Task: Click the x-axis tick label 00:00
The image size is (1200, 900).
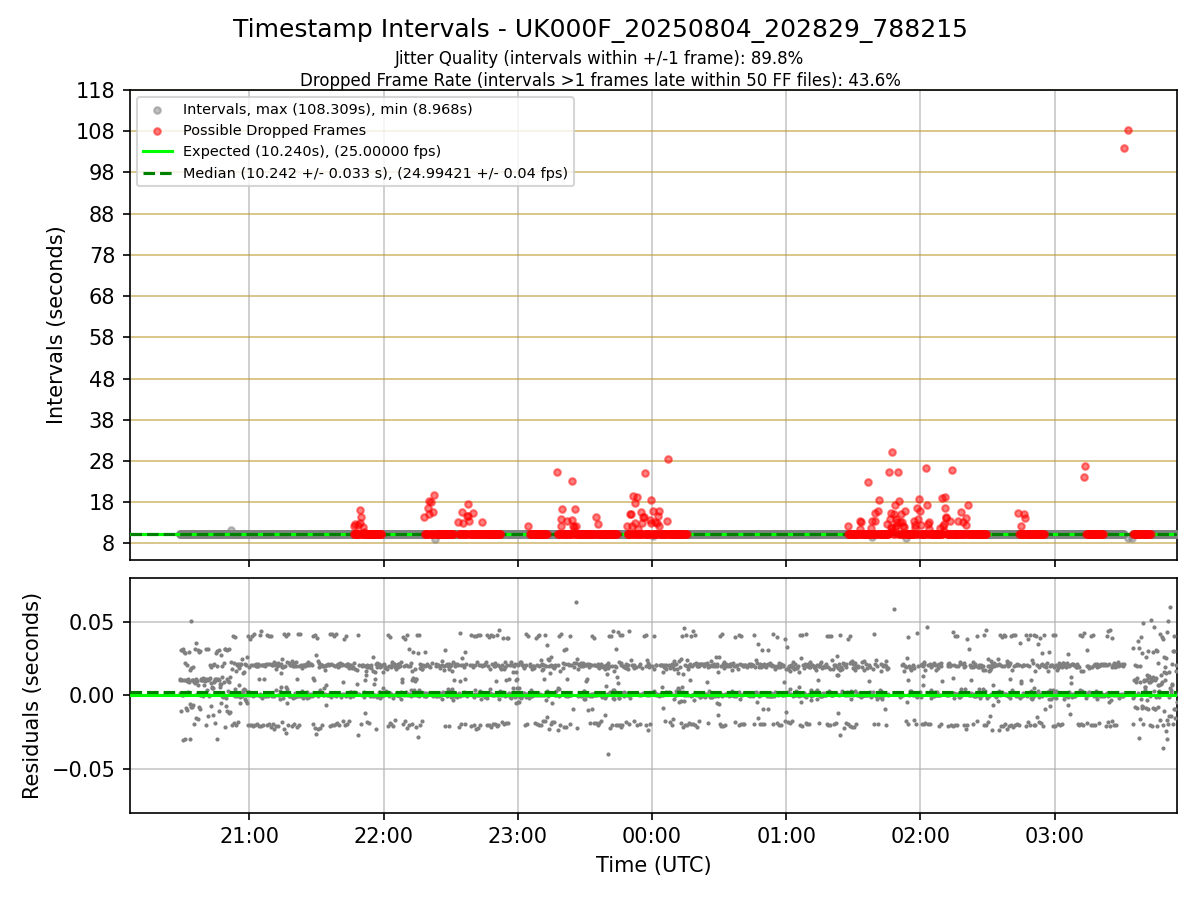Action: point(652,836)
